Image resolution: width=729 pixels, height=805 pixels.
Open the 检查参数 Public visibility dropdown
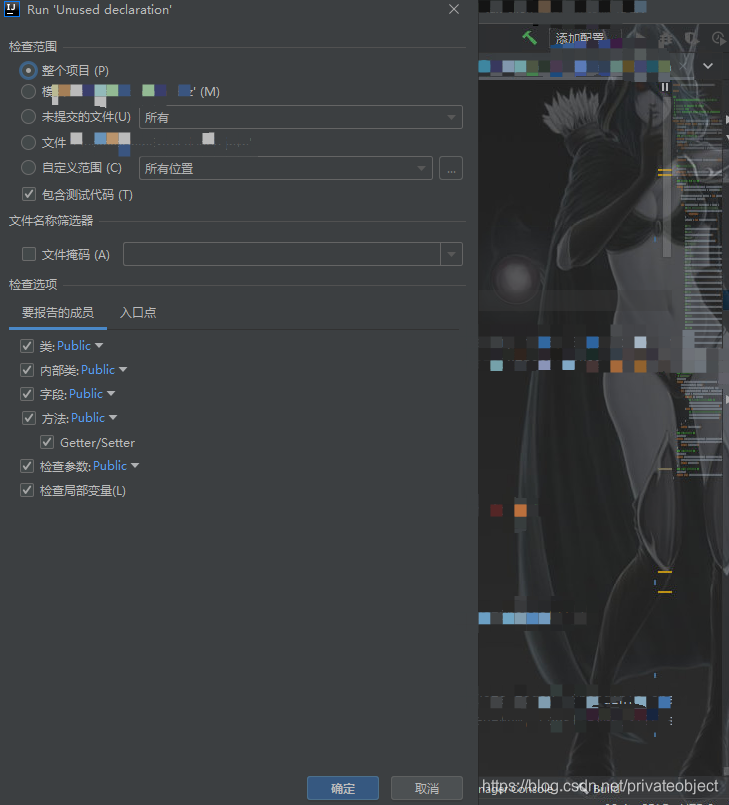point(116,466)
